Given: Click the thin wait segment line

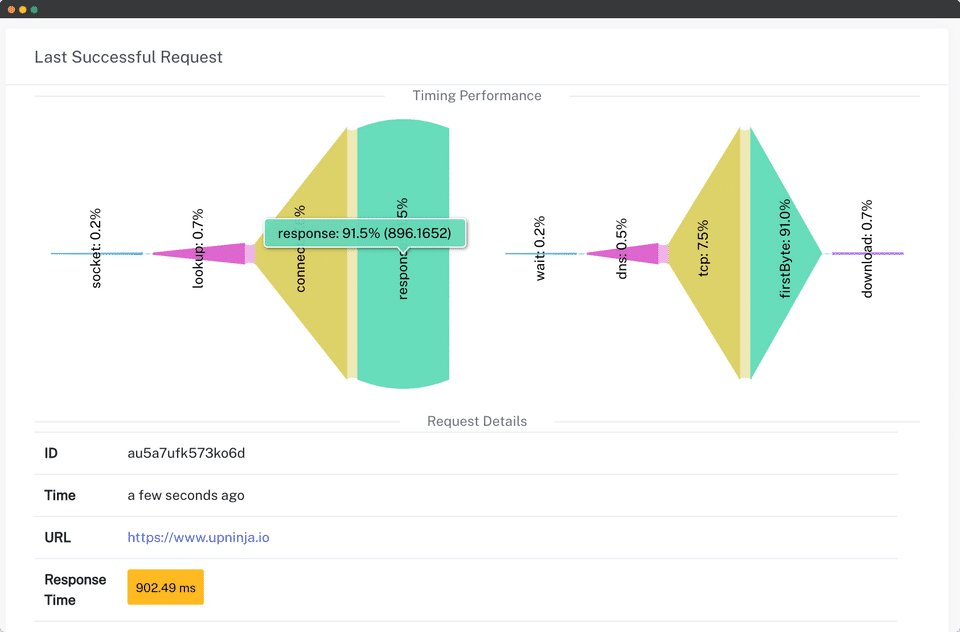Looking at the screenshot, I should pyautogui.click(x=541, y=254).
